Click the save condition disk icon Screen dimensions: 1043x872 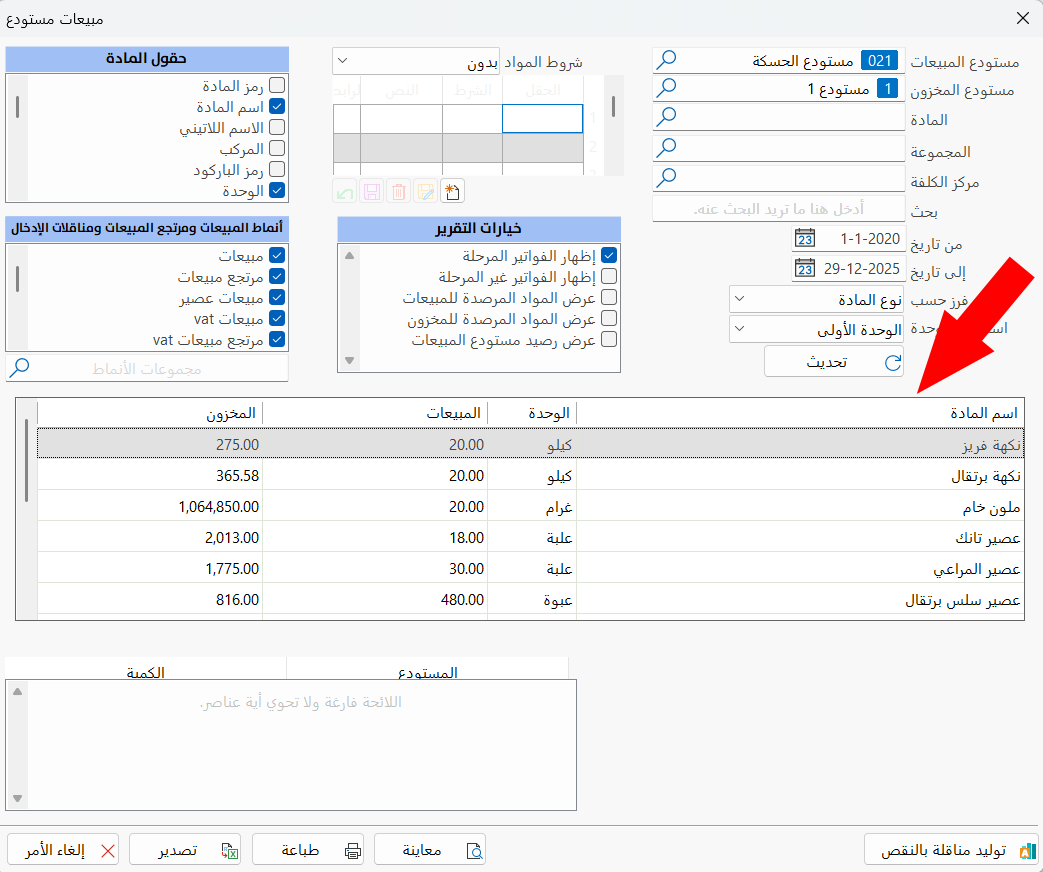tap(372, 192)
